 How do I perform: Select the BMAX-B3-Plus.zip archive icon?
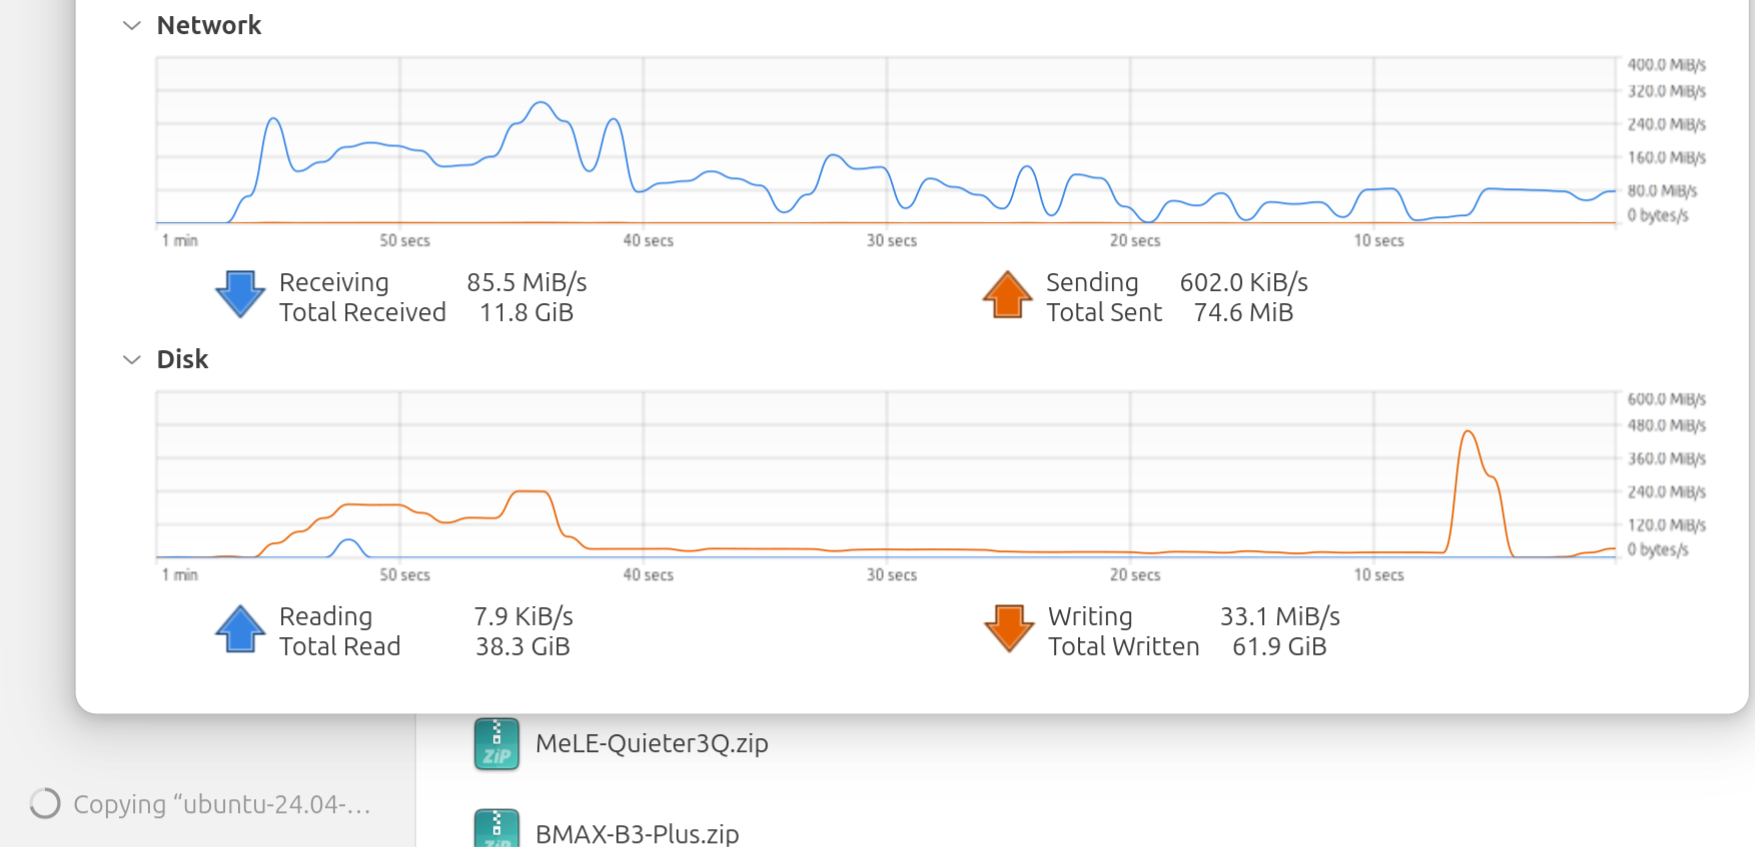(496, 829)
